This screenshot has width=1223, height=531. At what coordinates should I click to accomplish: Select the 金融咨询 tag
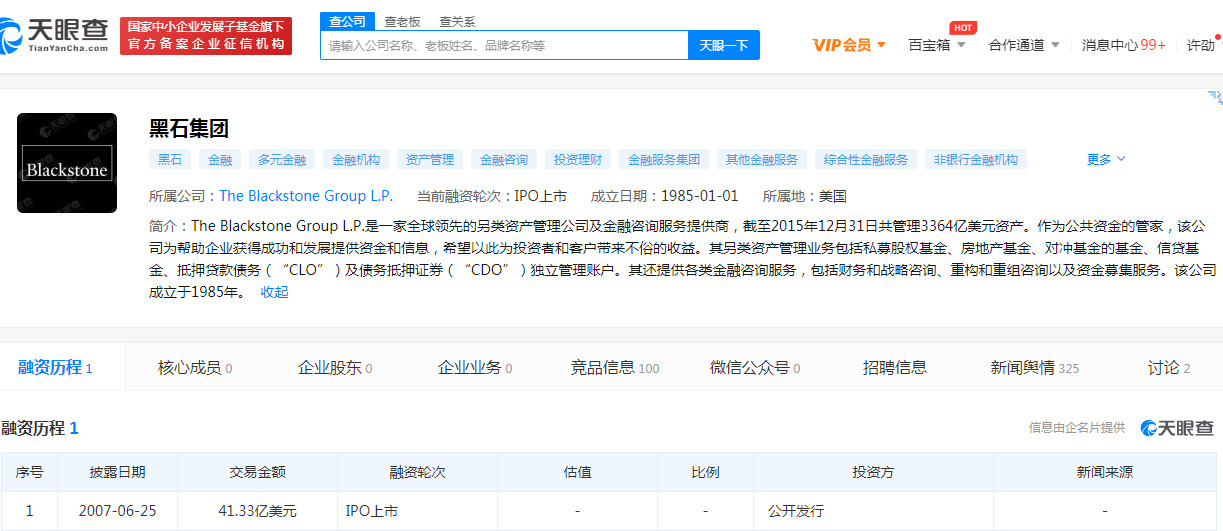point(504,159)
